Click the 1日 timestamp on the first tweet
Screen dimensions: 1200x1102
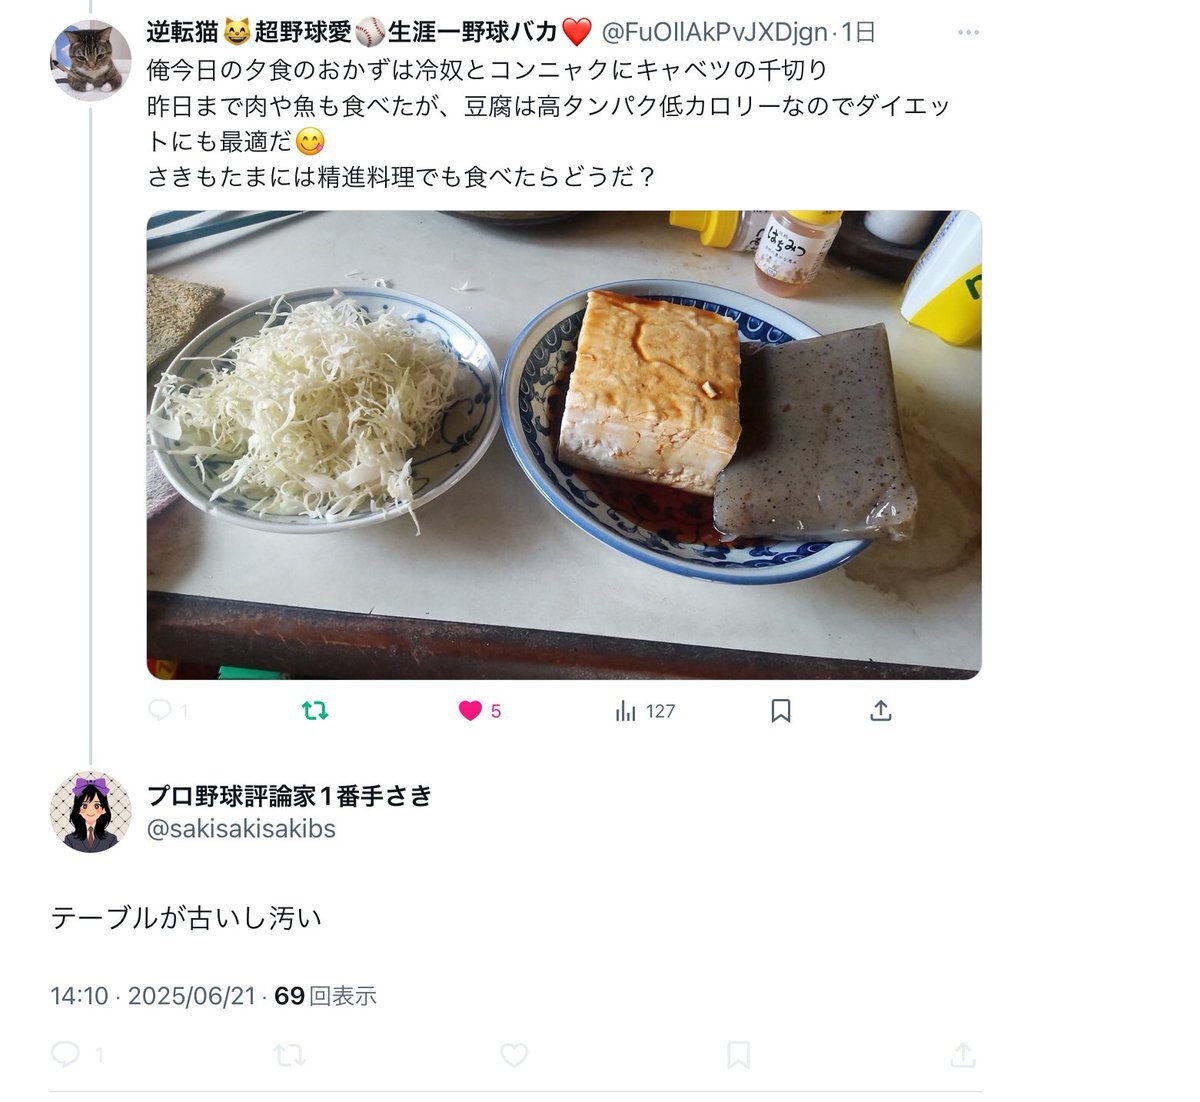pyautogui.click(x=858, y=32)
